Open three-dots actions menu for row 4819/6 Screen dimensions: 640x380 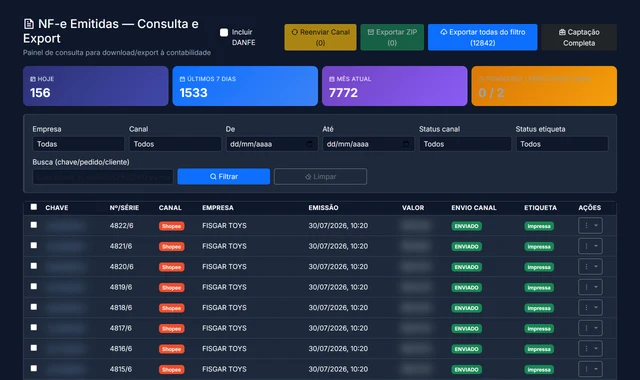click(x=587, y=287)
